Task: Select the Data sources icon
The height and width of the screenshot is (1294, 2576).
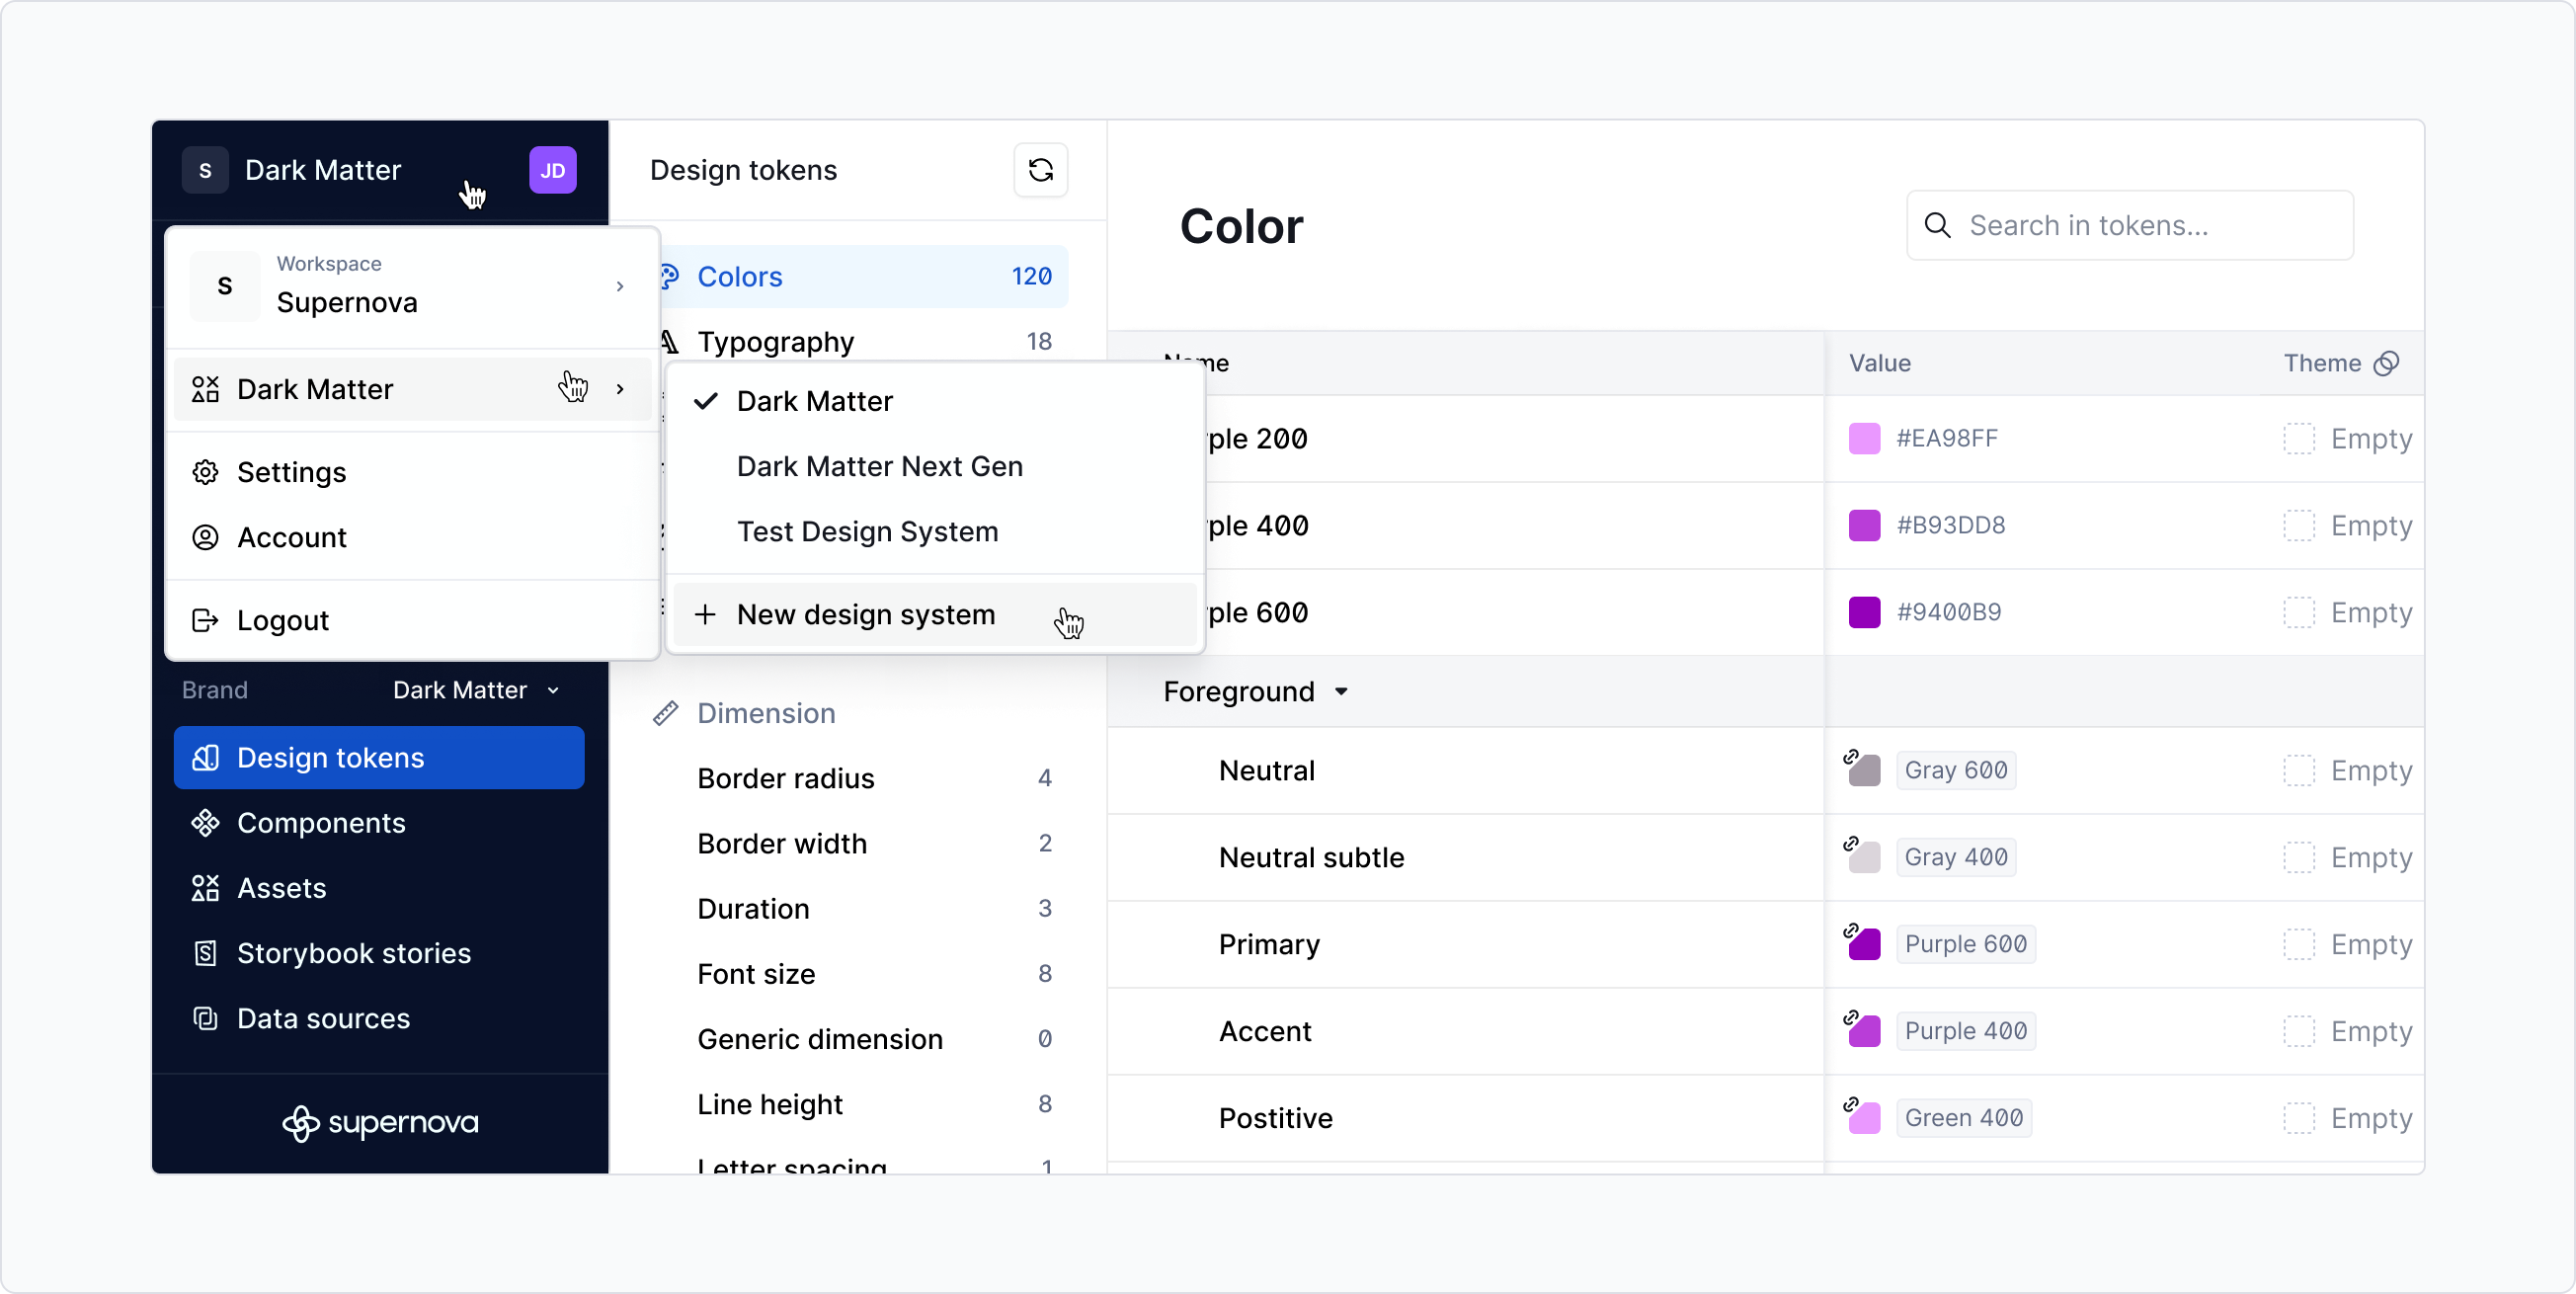Action: point(206,1018)
